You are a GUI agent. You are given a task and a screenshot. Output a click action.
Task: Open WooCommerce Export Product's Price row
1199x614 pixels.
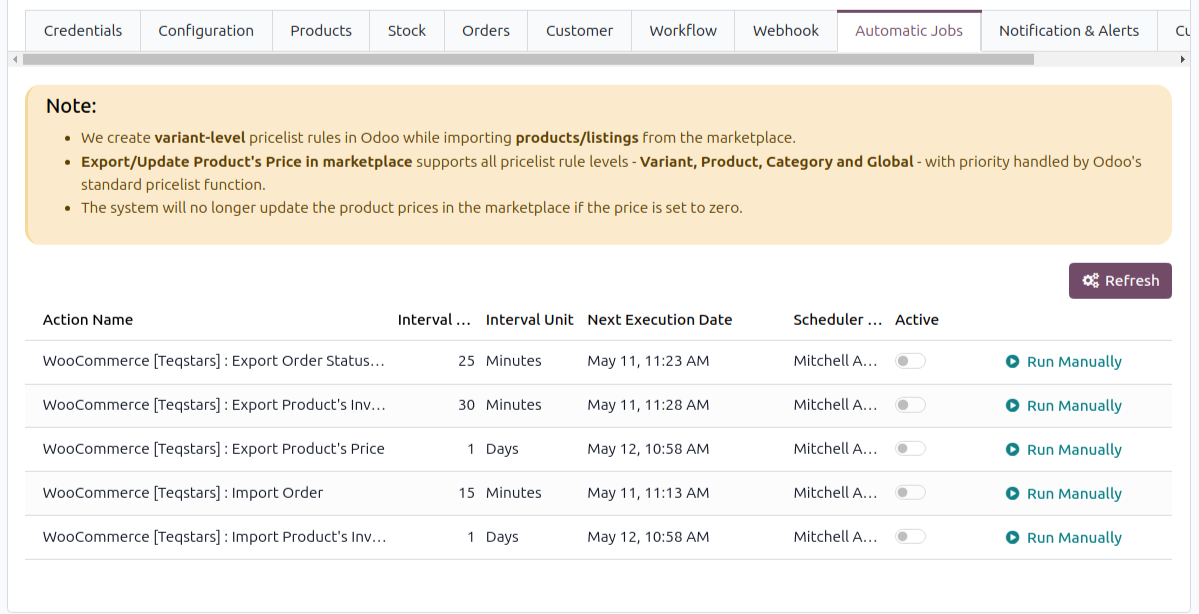(598, 450)
